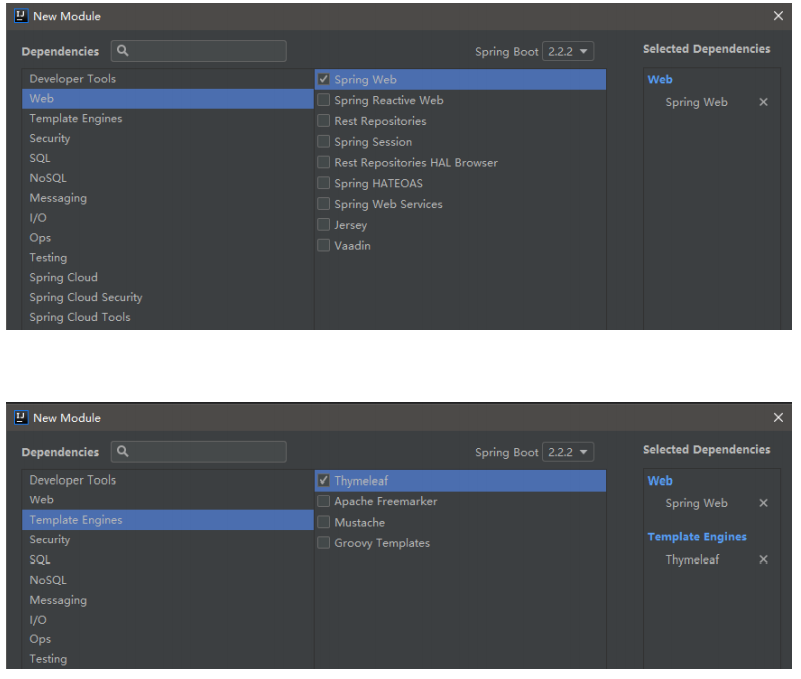Check Apache Freemarker checkbox
Viewport: 801px width, 679px height.
(323, 501)
